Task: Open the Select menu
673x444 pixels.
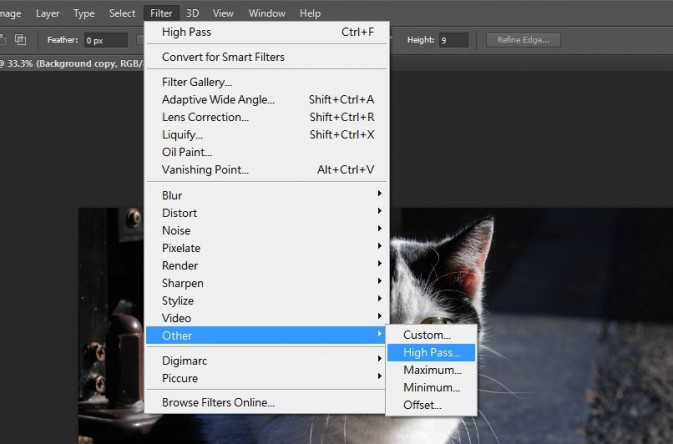Action: [x=122, y=14]
